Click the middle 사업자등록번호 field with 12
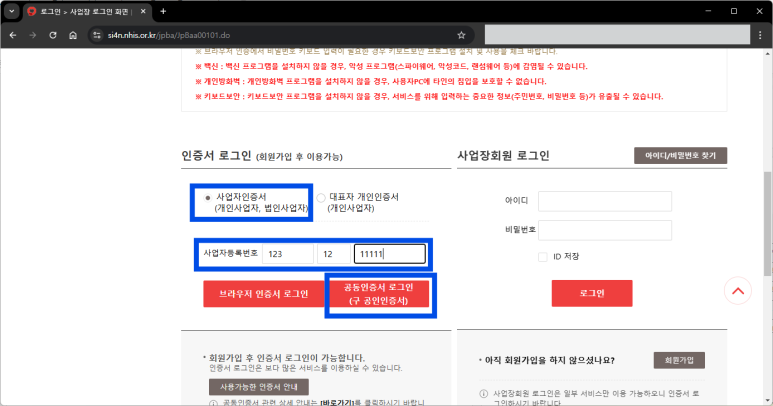 point(334,254)
